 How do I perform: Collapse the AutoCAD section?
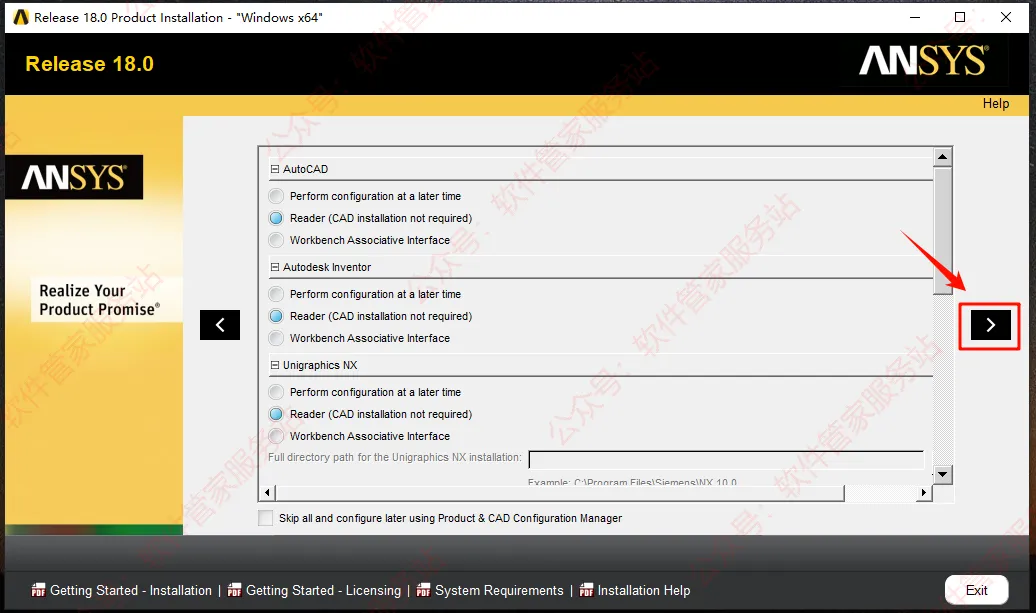point(275,169)
